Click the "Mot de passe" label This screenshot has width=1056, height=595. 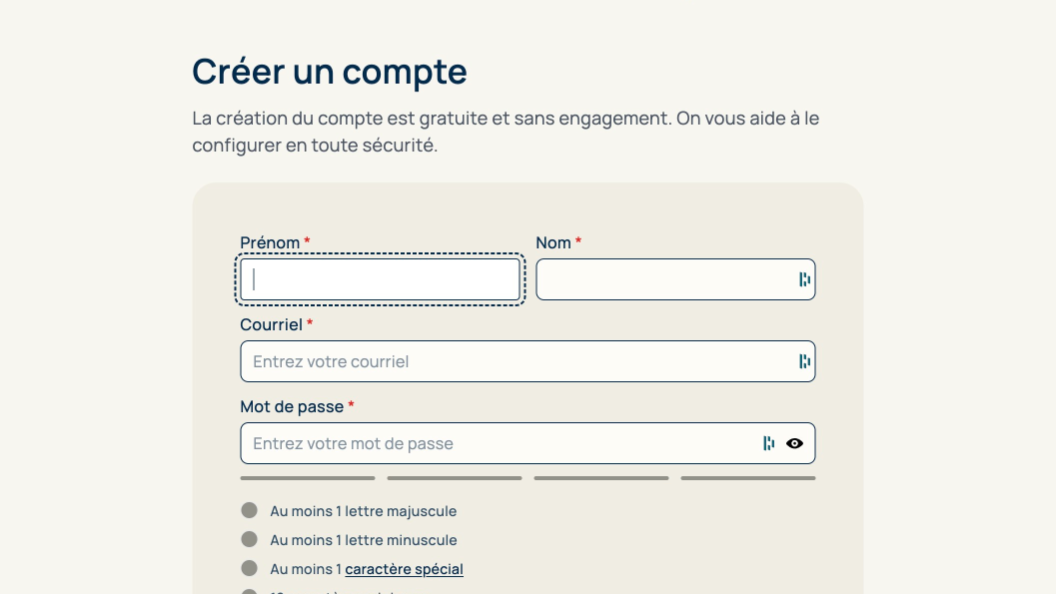[x=292, y=407]
